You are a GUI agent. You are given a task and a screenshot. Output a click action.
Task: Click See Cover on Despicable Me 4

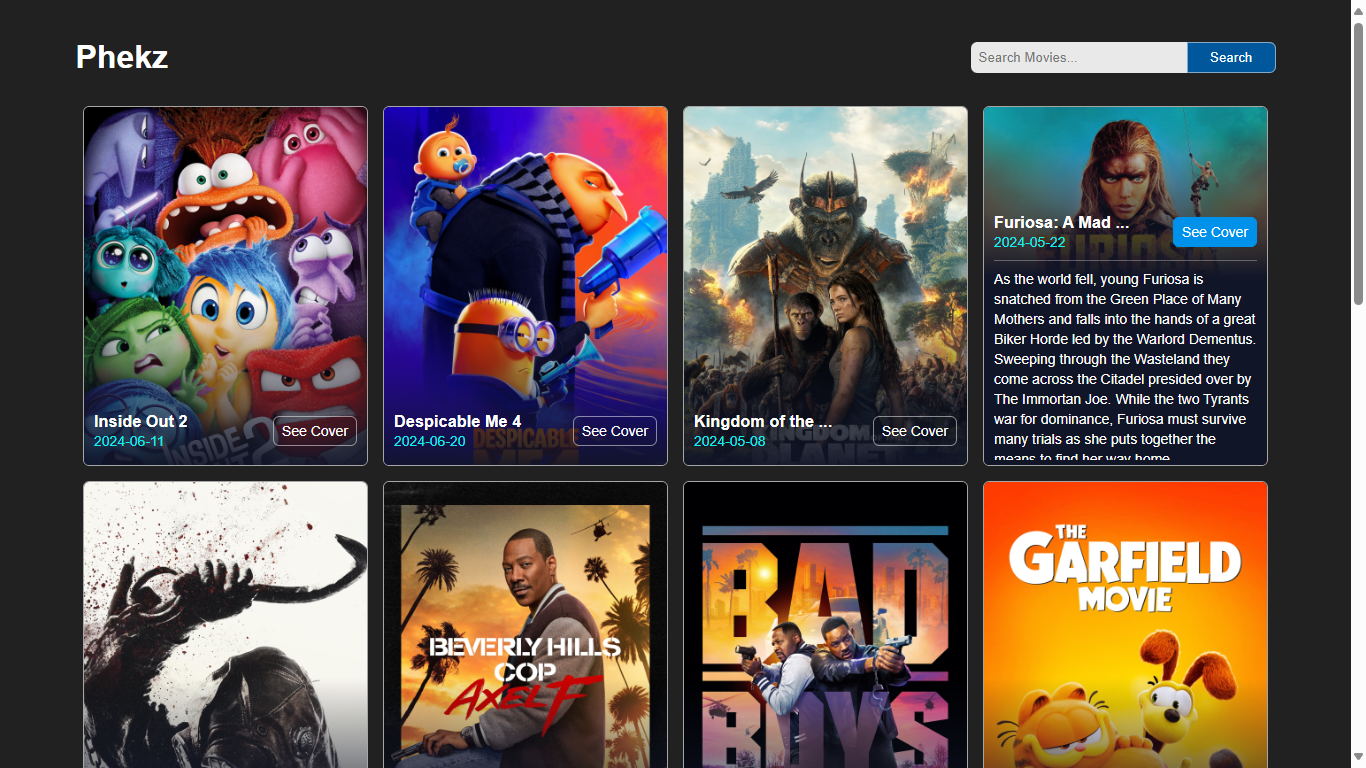tap(615, 431)
